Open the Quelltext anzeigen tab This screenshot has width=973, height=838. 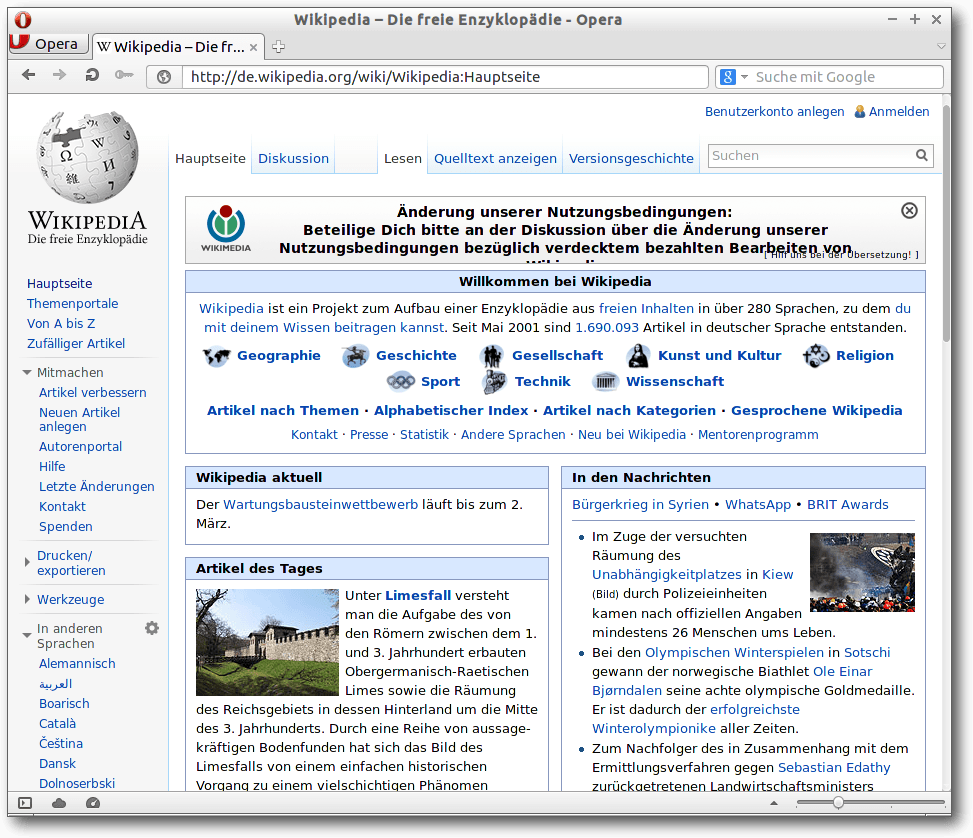pos(495,158)
